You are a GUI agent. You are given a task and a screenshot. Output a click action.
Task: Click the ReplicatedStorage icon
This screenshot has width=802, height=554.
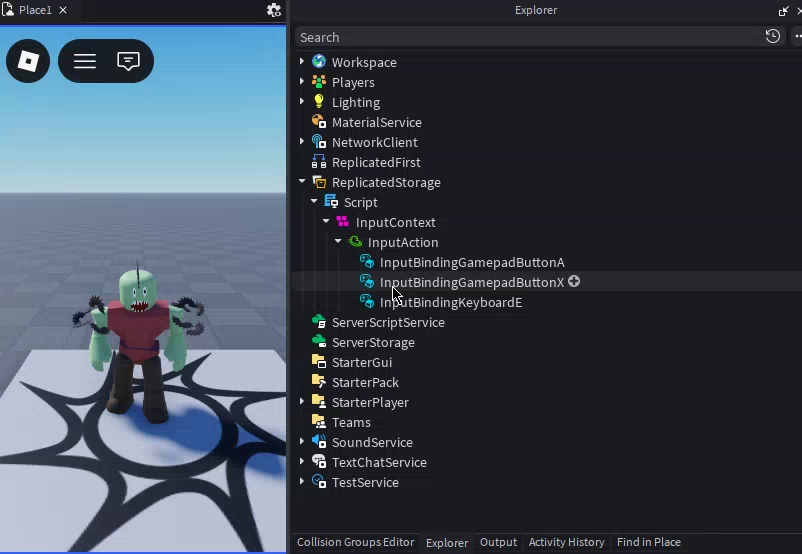319,182
